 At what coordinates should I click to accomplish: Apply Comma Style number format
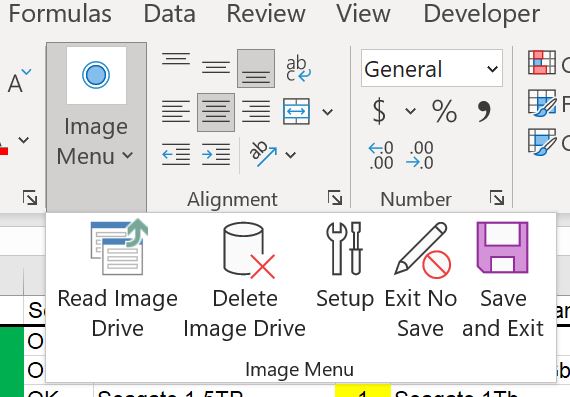(x=484, y=111)
